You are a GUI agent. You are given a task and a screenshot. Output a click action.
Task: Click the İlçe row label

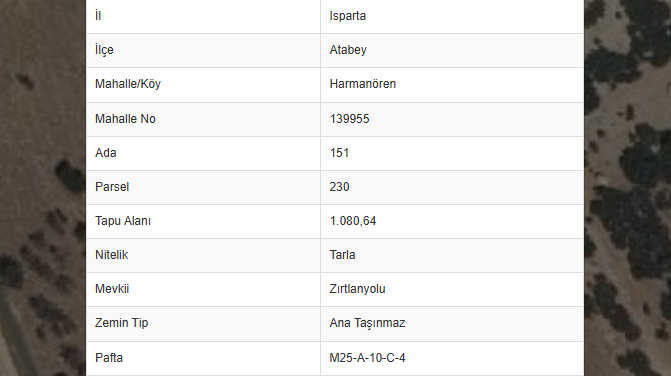tap(104, 50)
